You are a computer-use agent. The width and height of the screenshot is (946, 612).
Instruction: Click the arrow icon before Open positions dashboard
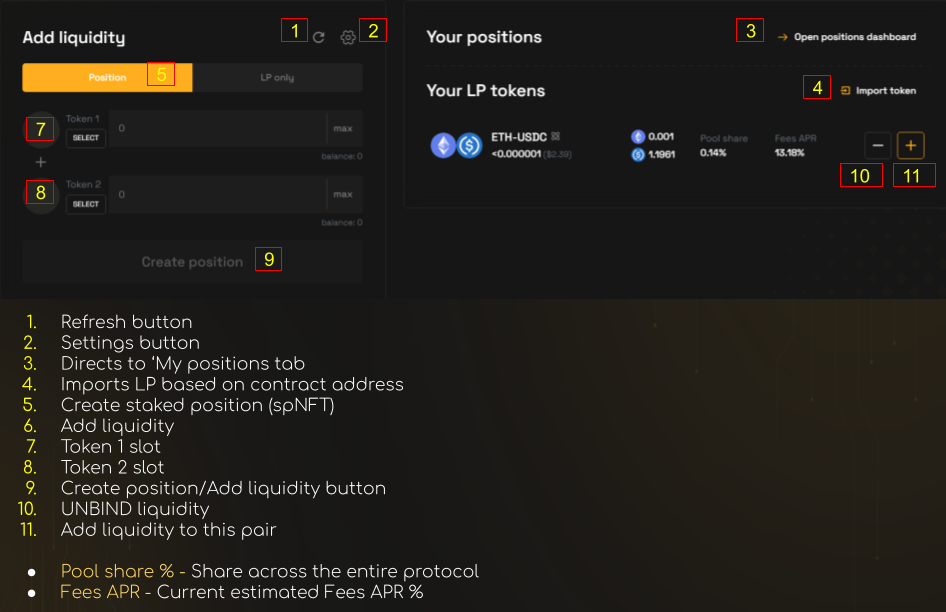coord(783,37)
